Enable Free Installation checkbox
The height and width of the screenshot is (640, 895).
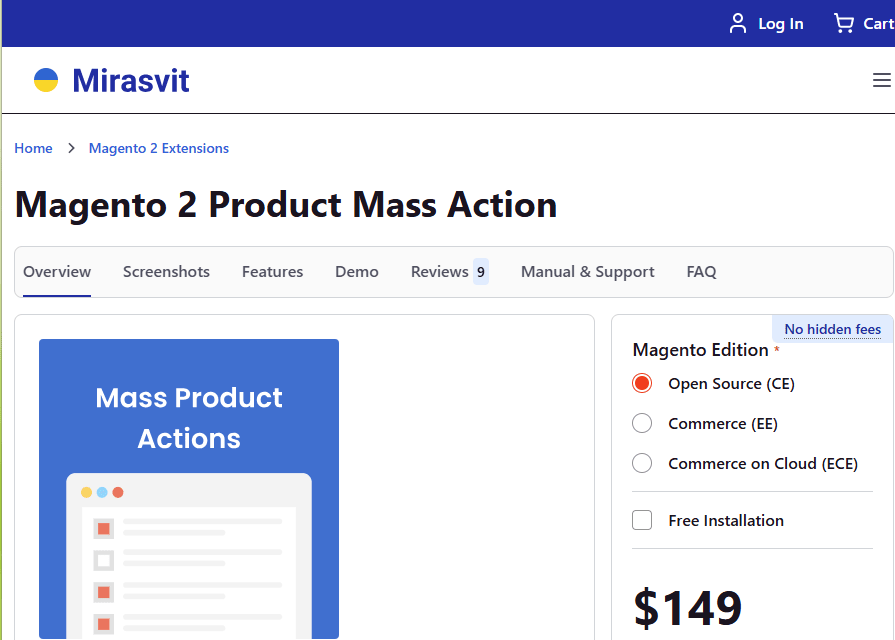pos(642,520)
